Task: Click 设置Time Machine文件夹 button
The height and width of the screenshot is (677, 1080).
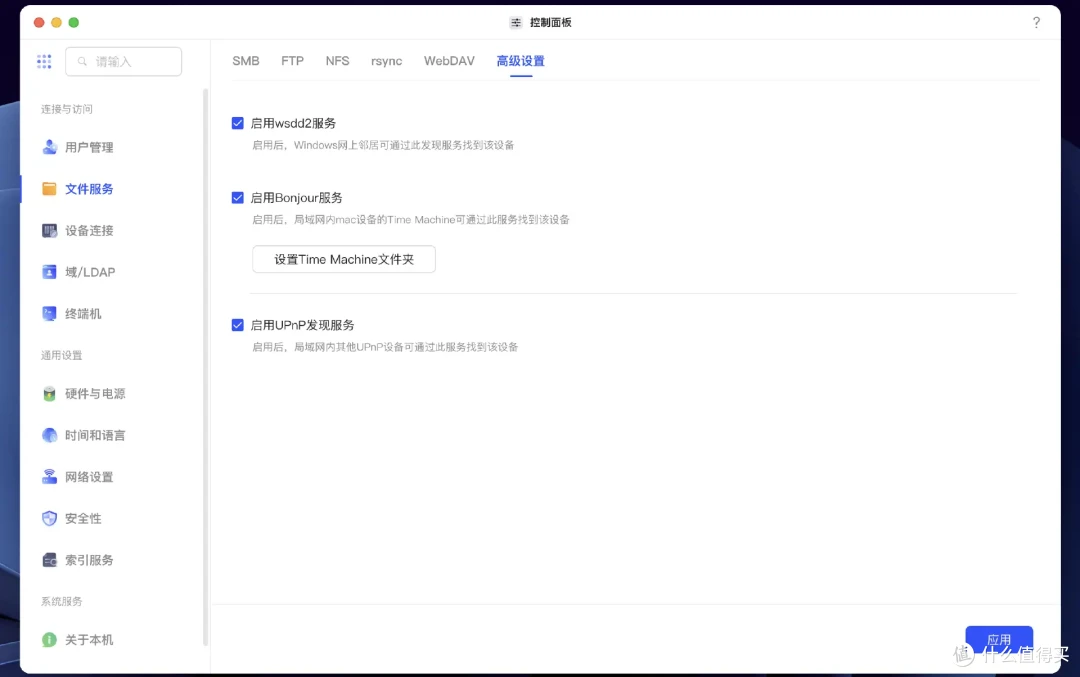Action: point(344,259)
